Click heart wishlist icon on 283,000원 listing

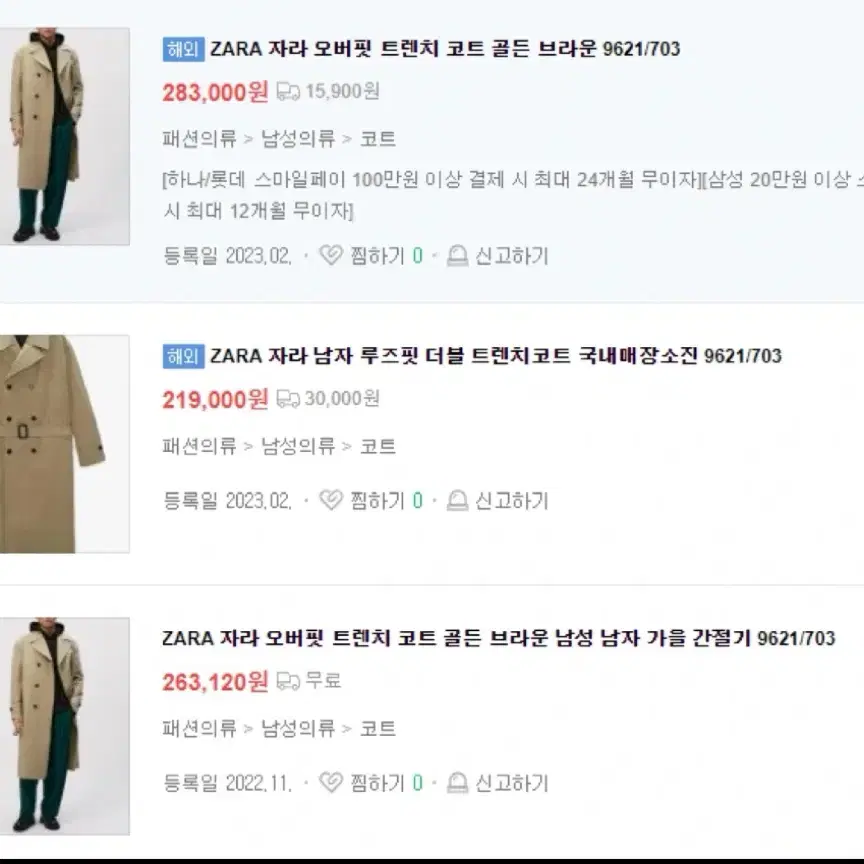(331, 255)
